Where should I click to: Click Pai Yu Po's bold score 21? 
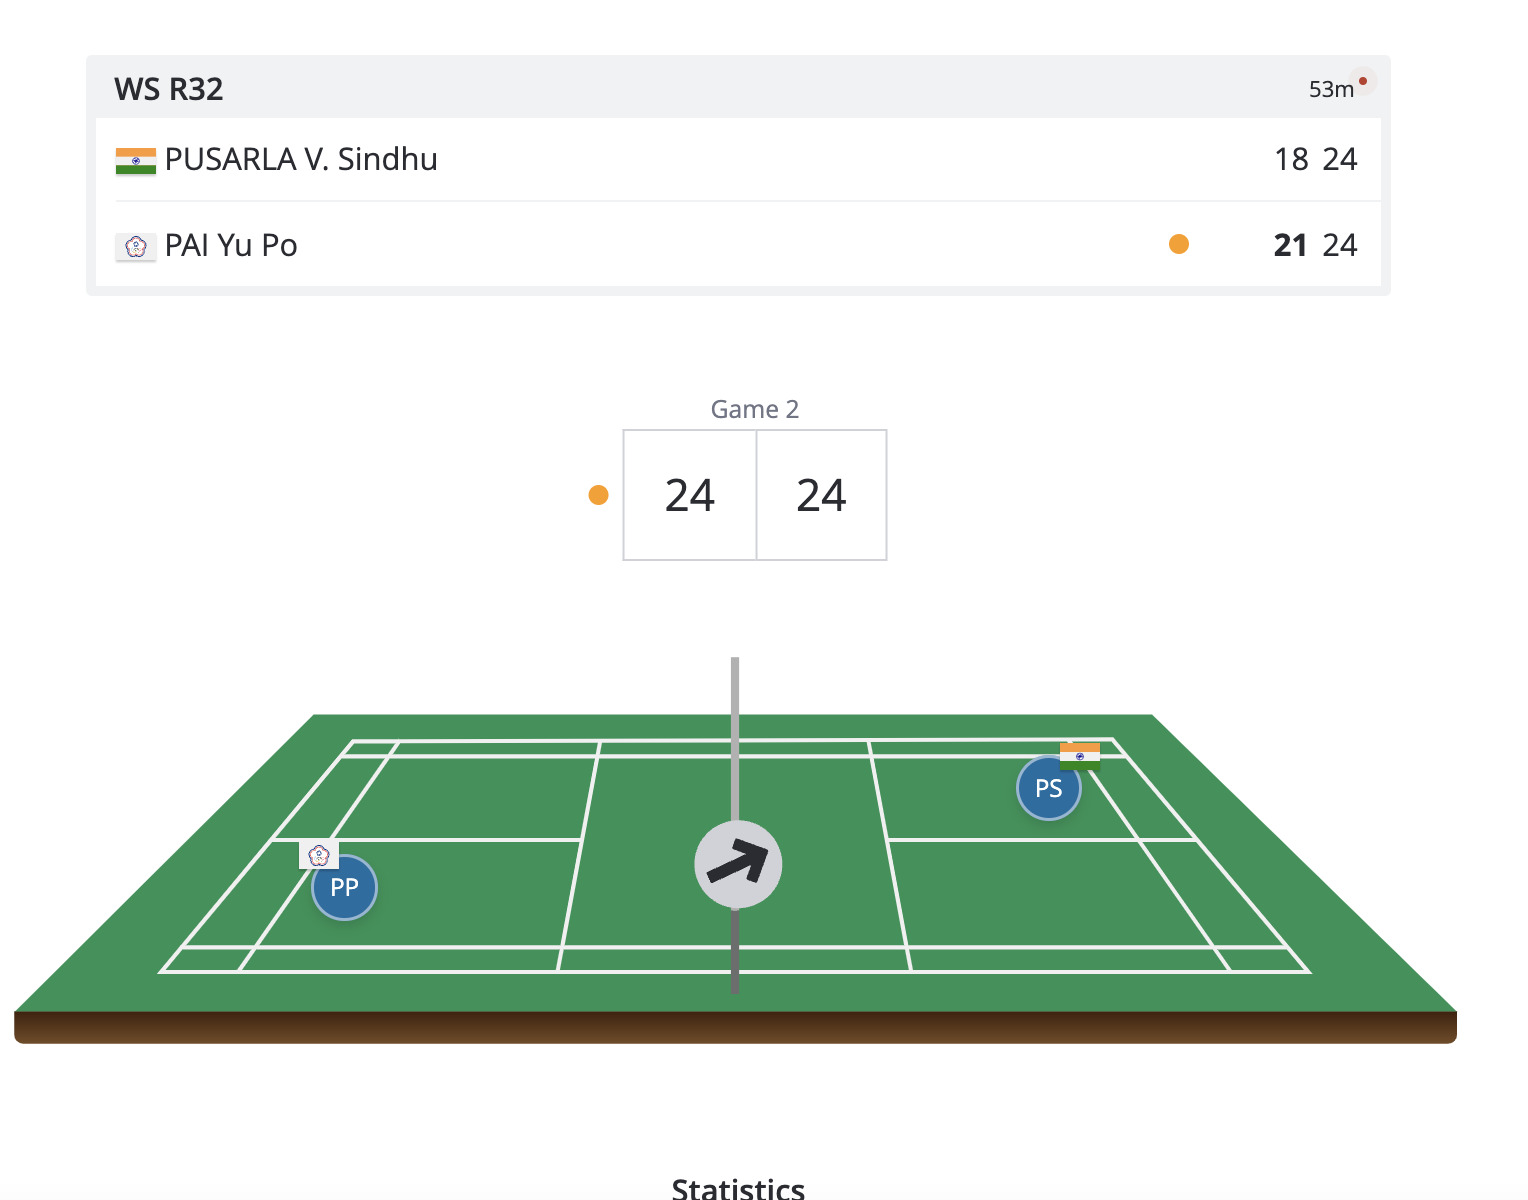[x=1290, y=246]
